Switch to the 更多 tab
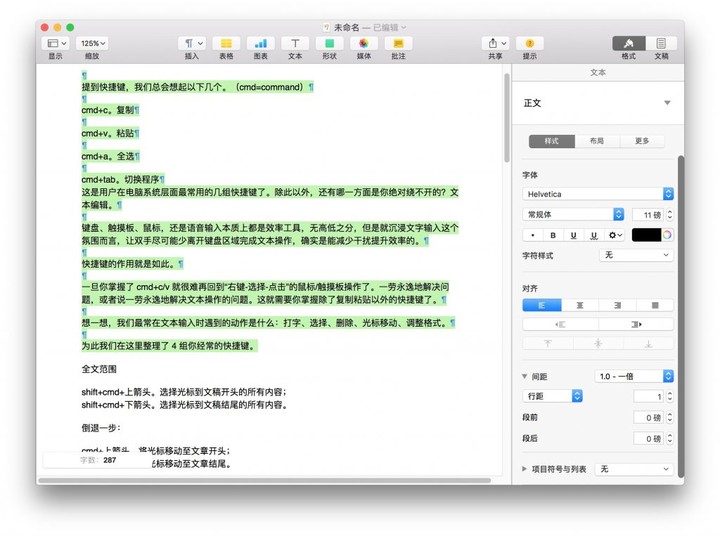This screenshot has width=720, height=536. pos(642,141)
